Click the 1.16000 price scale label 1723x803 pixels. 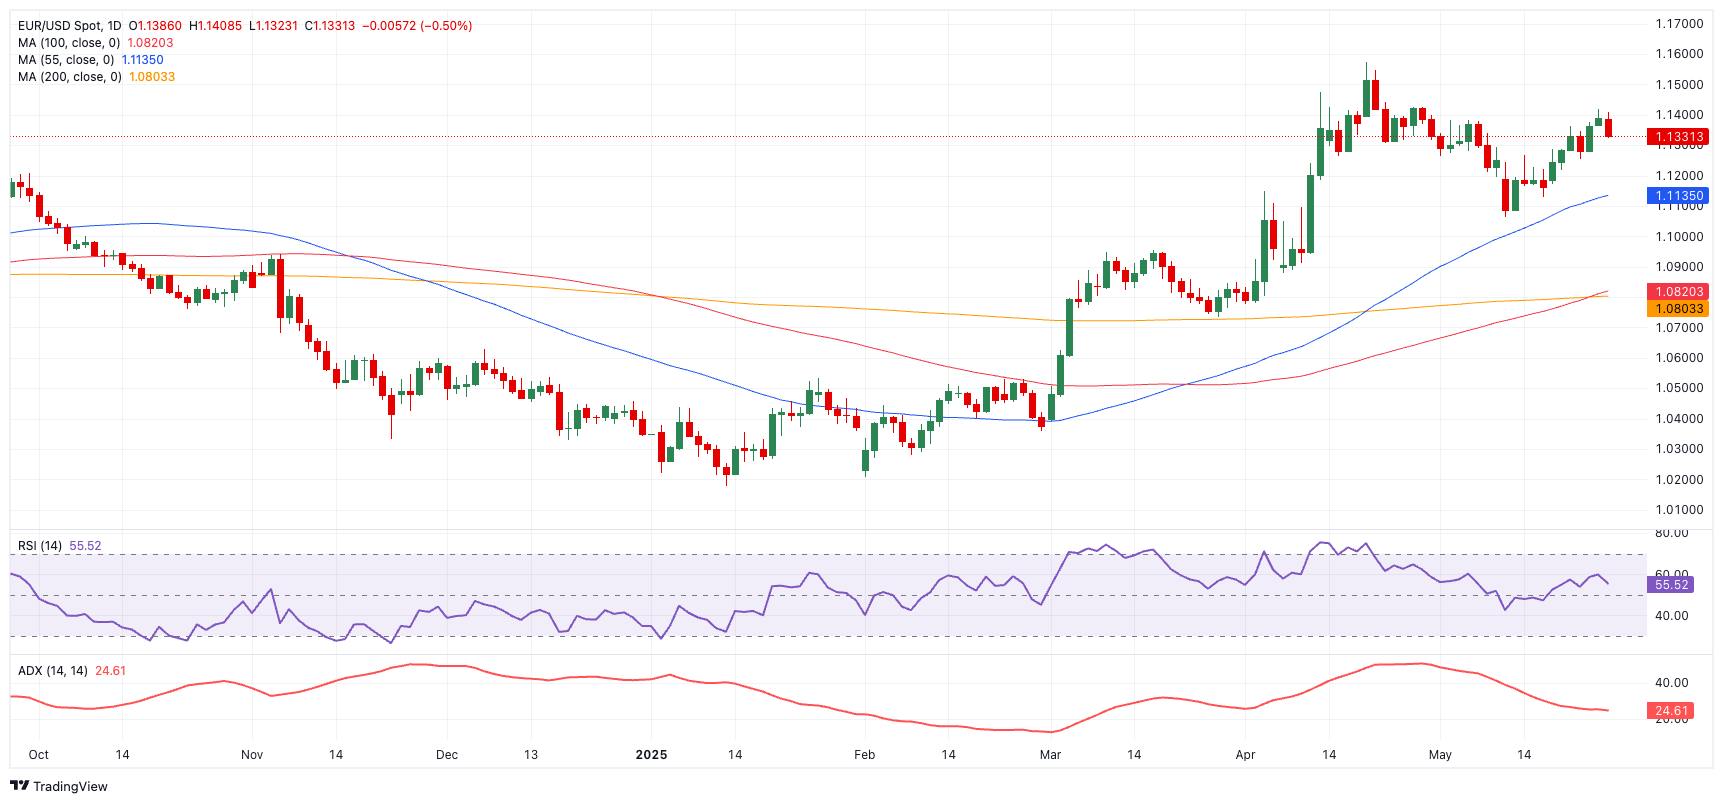1679,54
